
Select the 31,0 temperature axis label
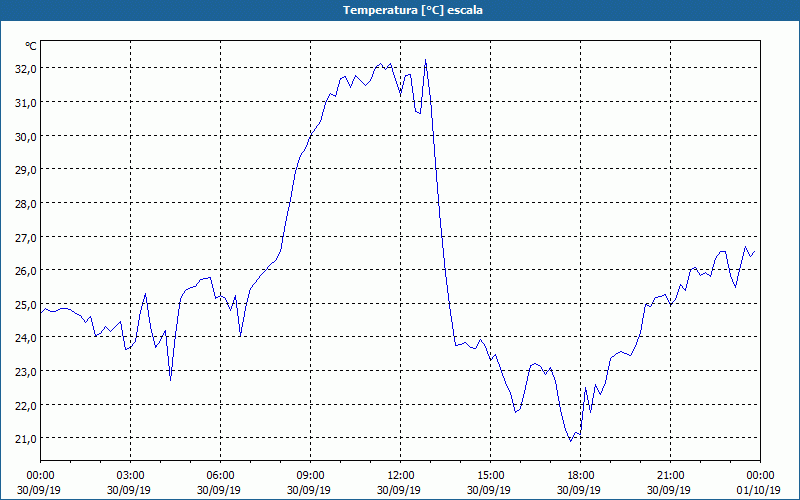coord(26,103)
